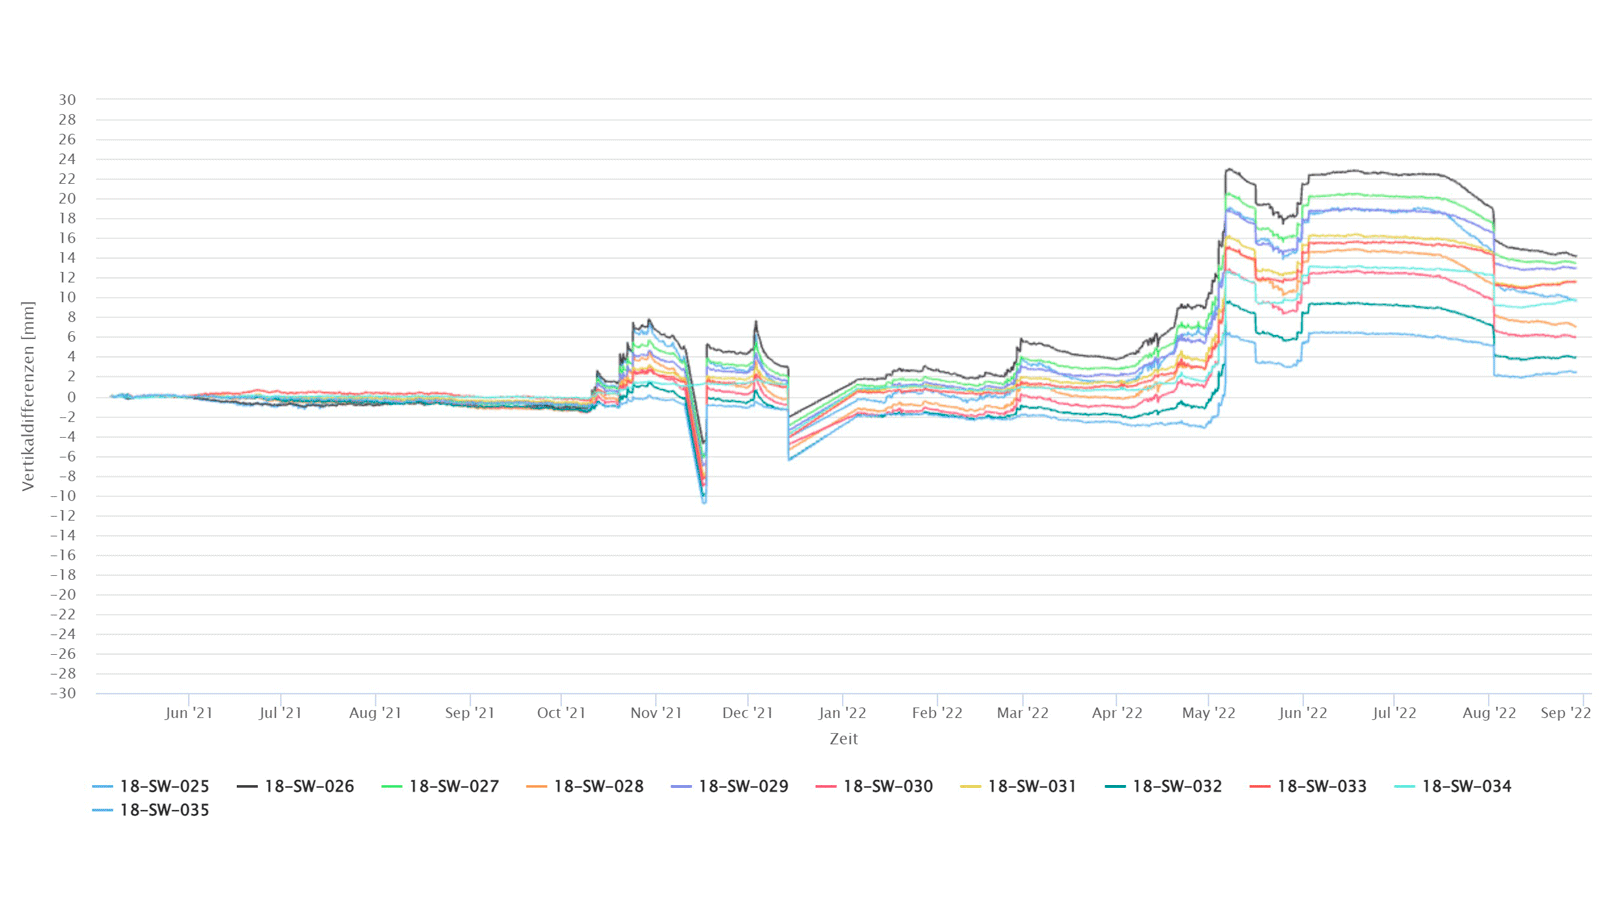Viewport: 1600px width, 900px height.
Task: Select legend label 18-SW-033
Action: [x=1322, y=786]
